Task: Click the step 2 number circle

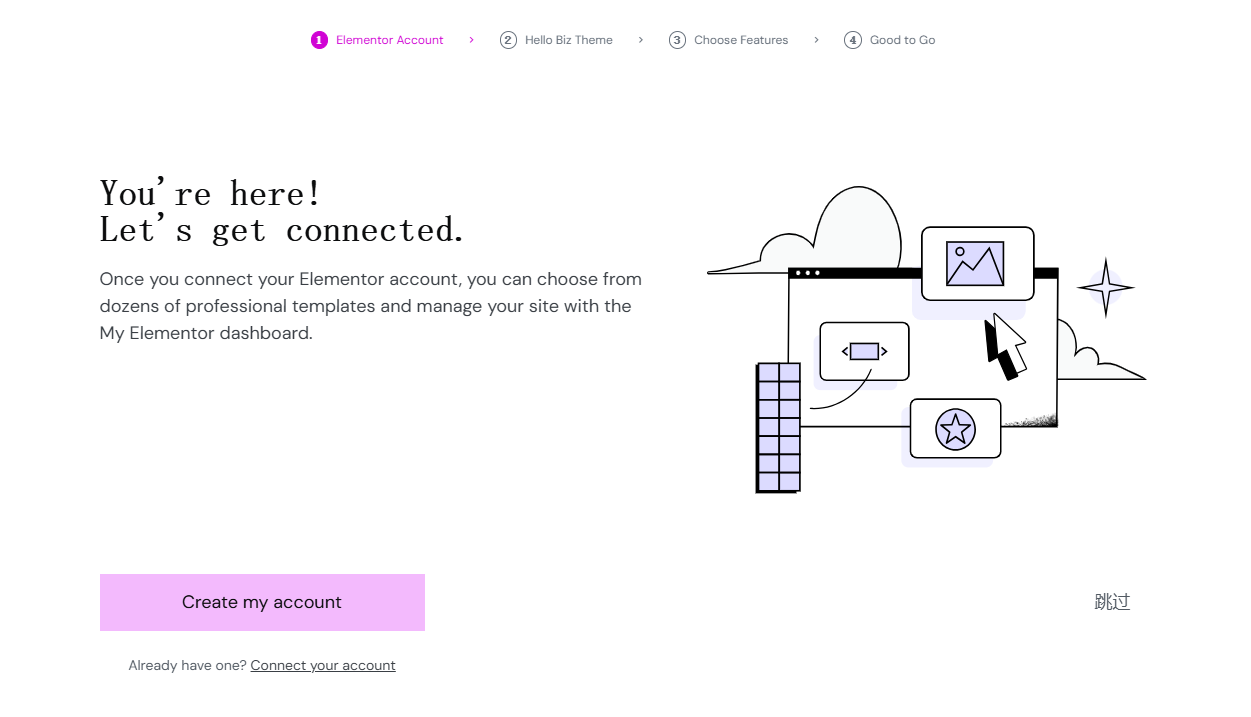Action: [x=508, y=40]
